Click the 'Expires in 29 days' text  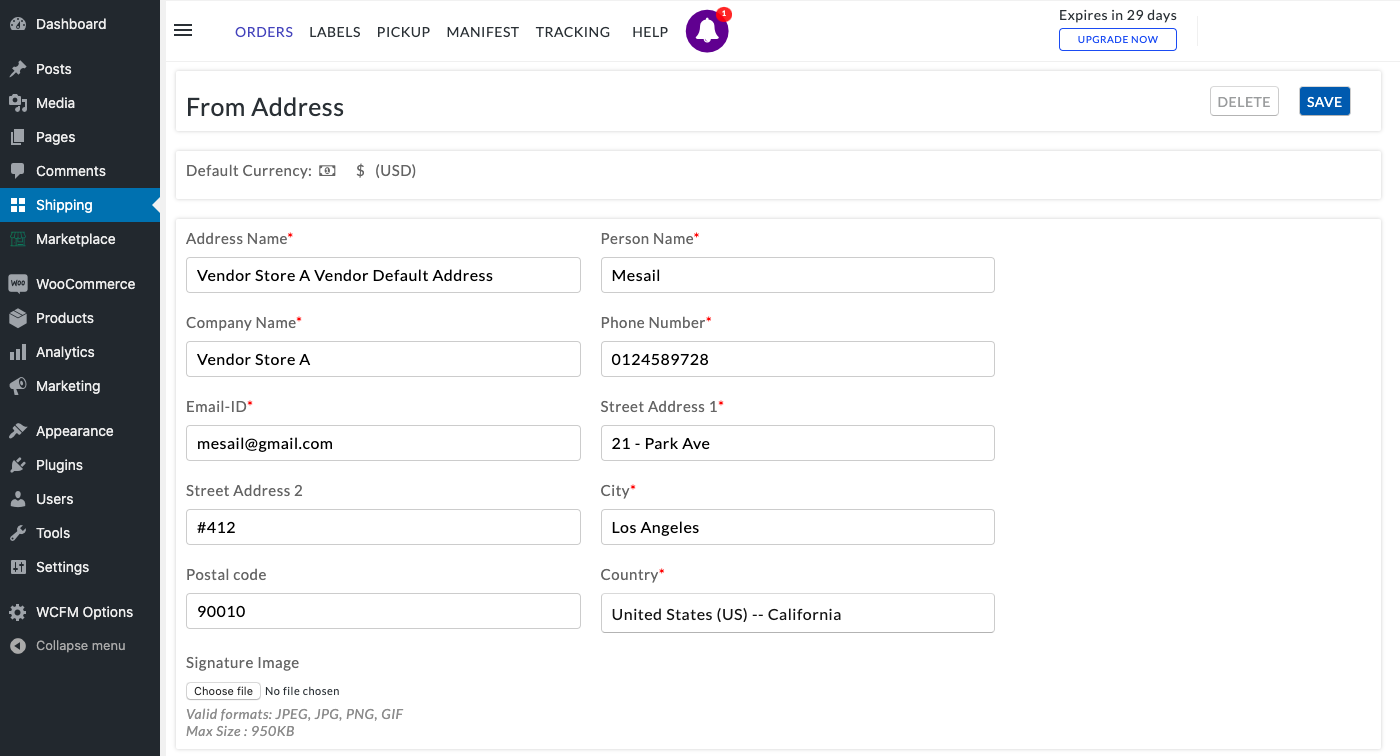[1118, 15]
